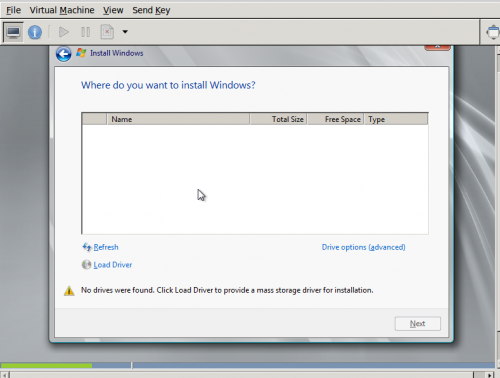Click the shut down virtual machine icon
Screen dimensions: 500x378
point(107,32)
